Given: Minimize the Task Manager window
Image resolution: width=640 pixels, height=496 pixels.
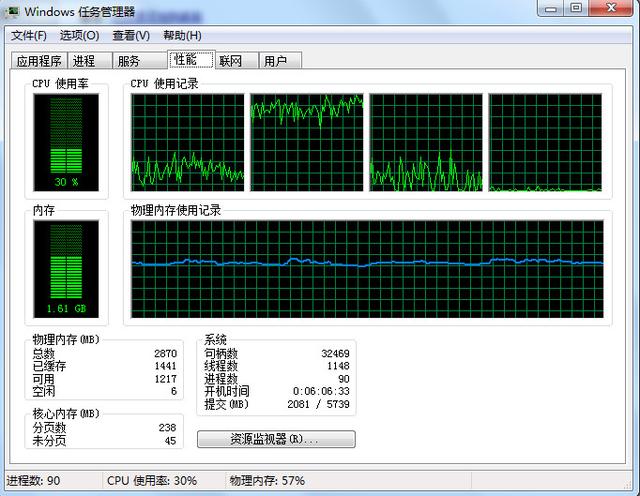Looking at the screenshot, I should [552, 9].
